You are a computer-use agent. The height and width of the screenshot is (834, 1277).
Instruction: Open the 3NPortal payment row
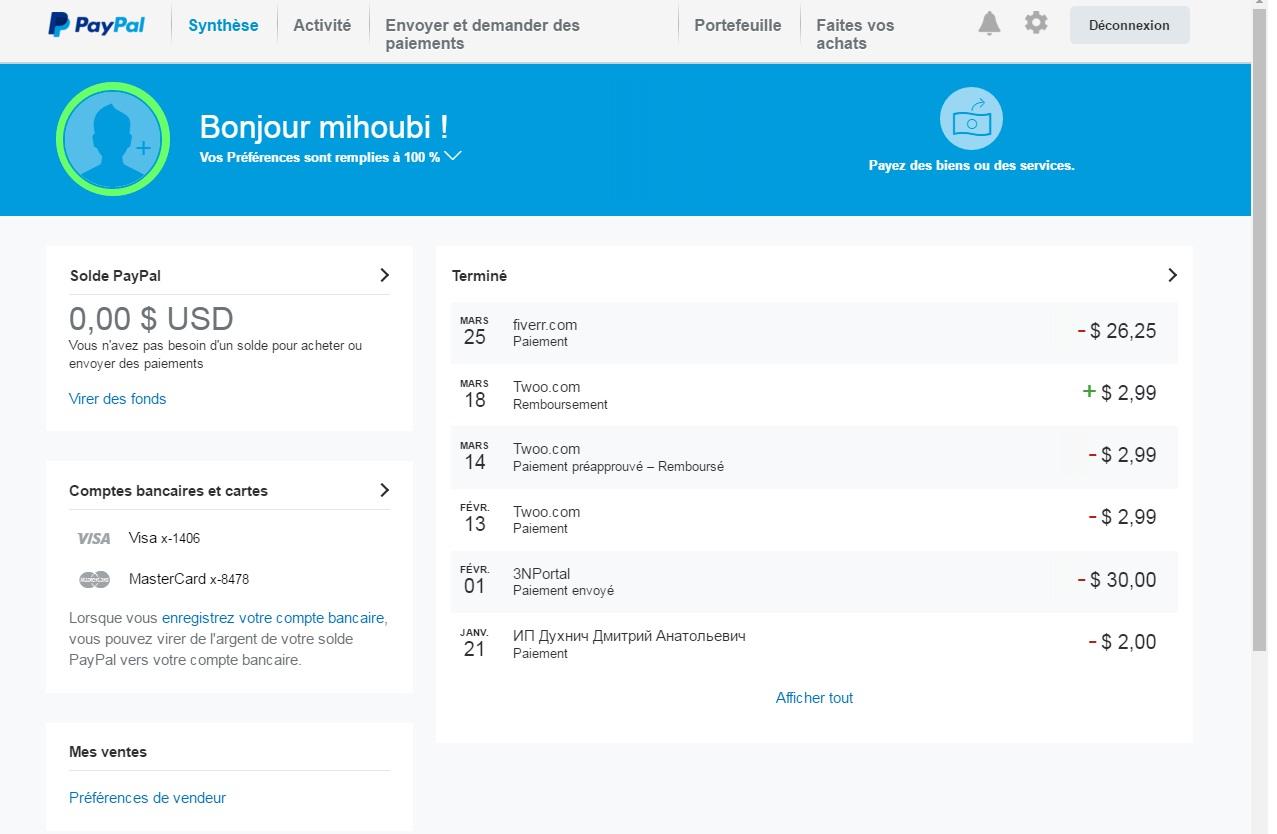point(814,581)
